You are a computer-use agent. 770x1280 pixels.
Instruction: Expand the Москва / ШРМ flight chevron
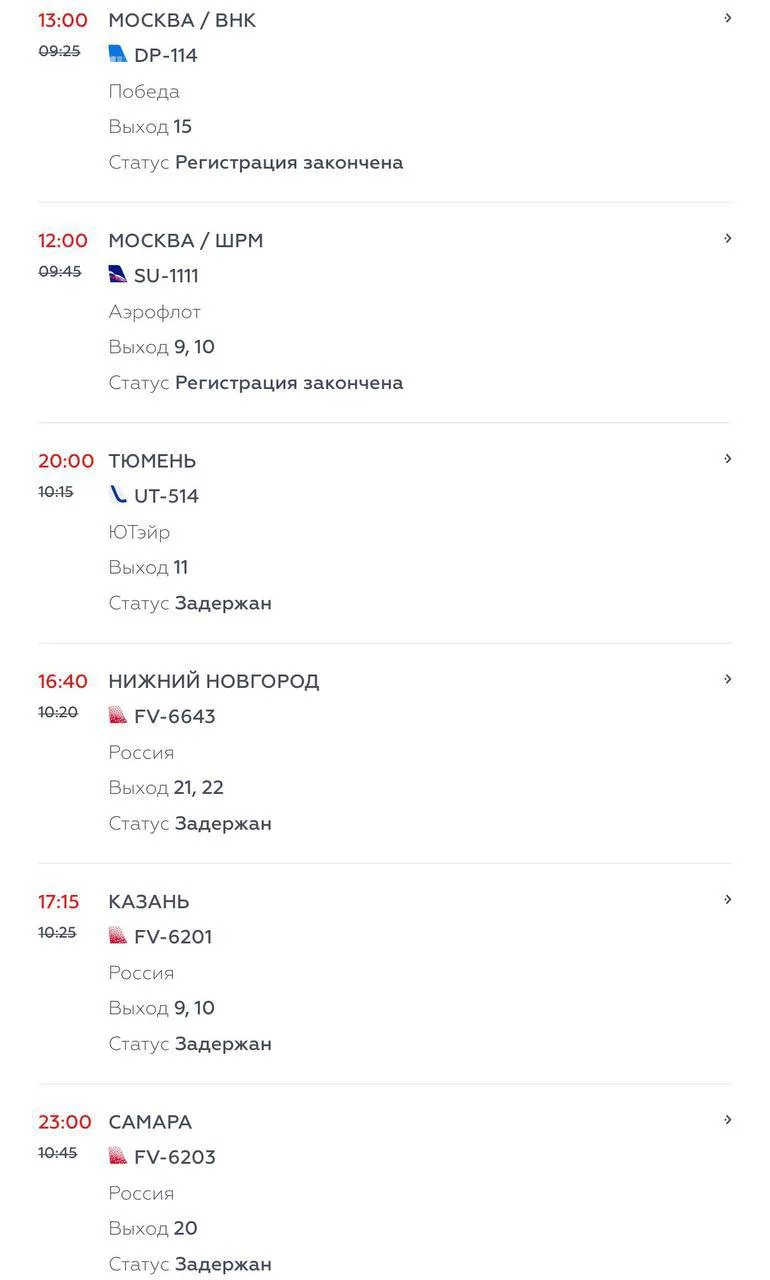click(728, 238)
